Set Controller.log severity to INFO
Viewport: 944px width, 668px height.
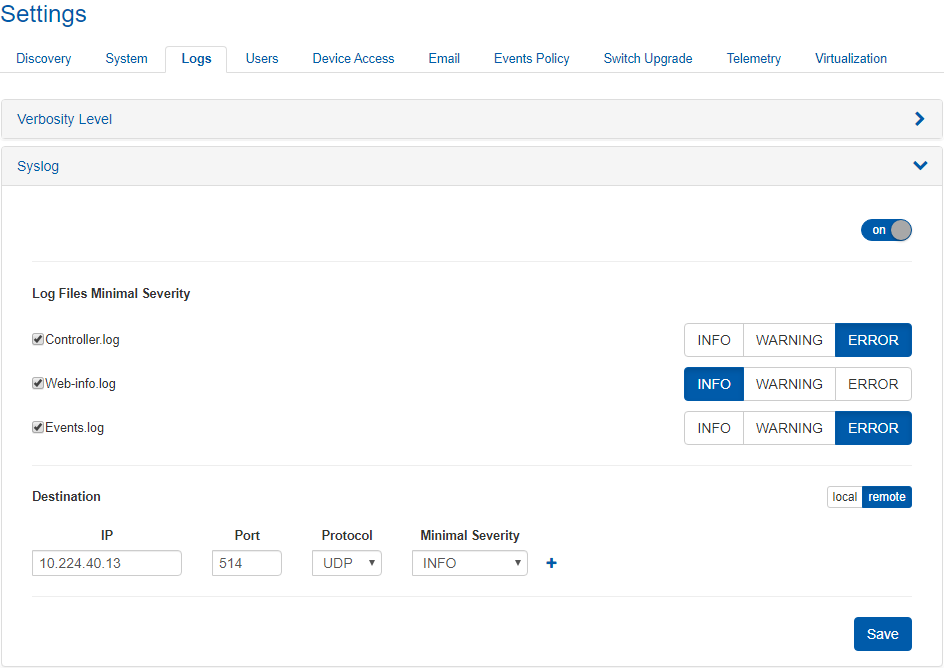[x=713, y=340]
